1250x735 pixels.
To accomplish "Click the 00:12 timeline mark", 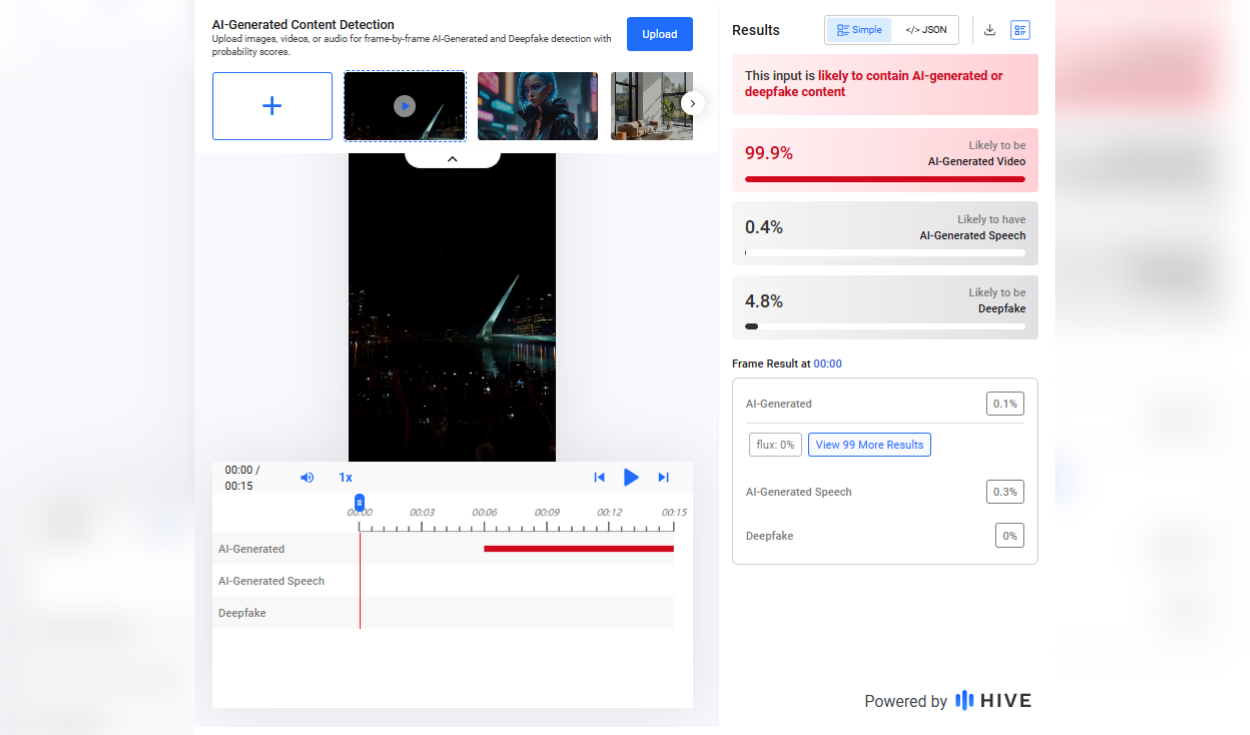I will (x=610, y=512).
